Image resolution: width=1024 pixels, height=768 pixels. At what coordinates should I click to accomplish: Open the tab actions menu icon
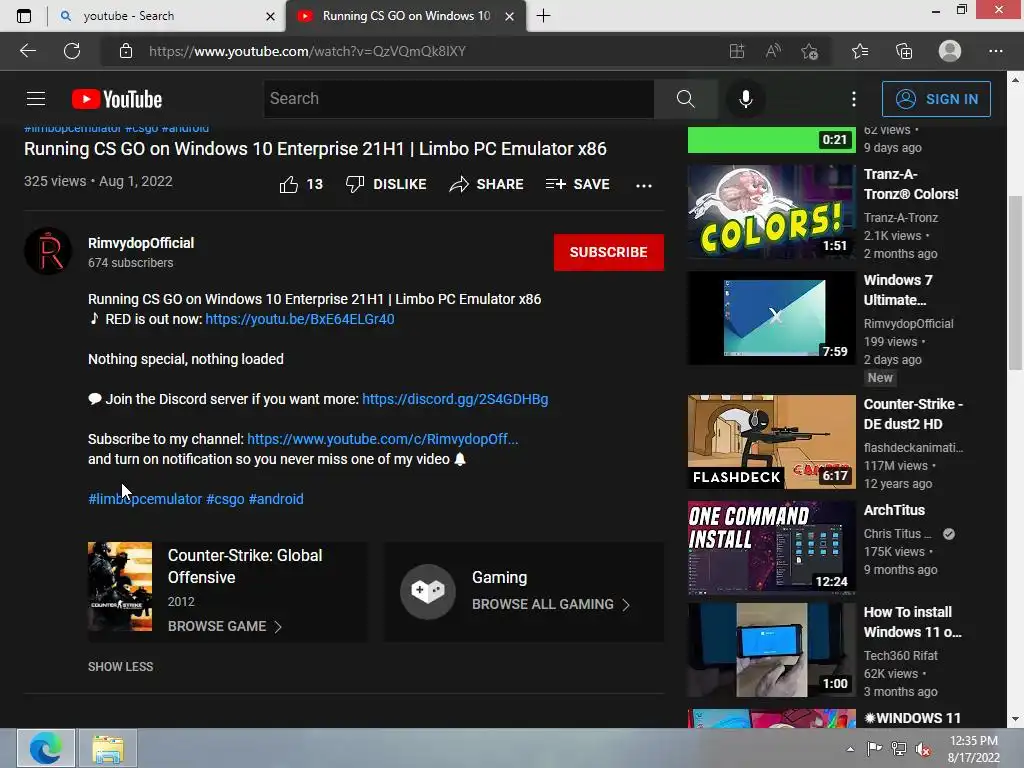pyautogui.click(x=24, y=16)
